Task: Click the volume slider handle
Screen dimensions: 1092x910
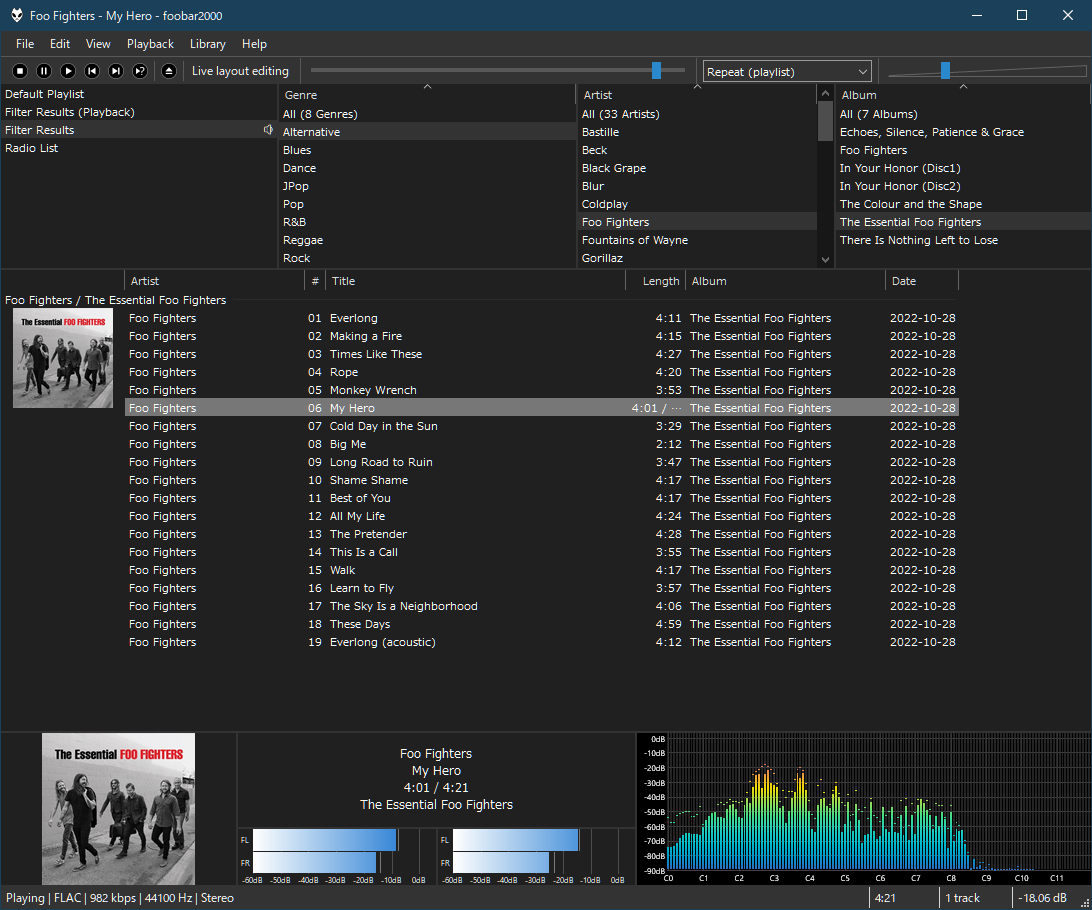Action: [945, 70]
